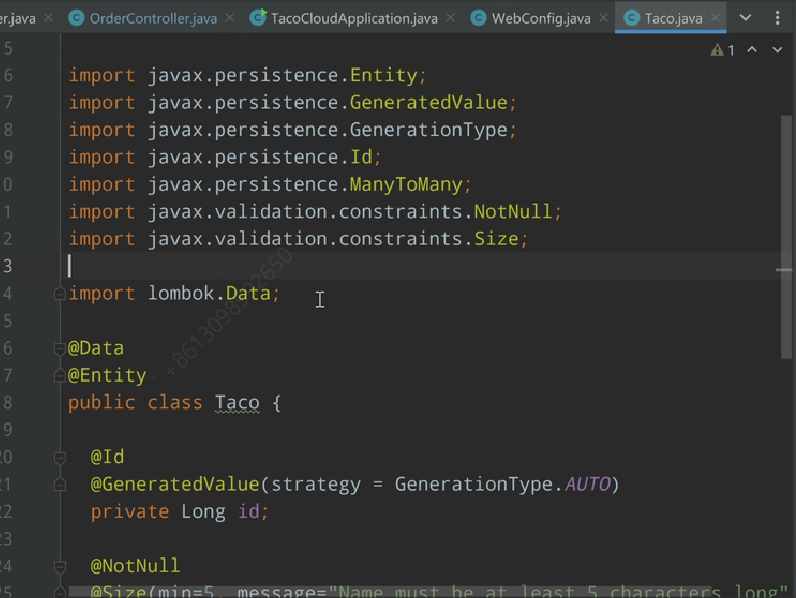The width and height of the screenshot is (796, 598).
Task: Close the Taco.java tab
Action: tap(715, 18)
